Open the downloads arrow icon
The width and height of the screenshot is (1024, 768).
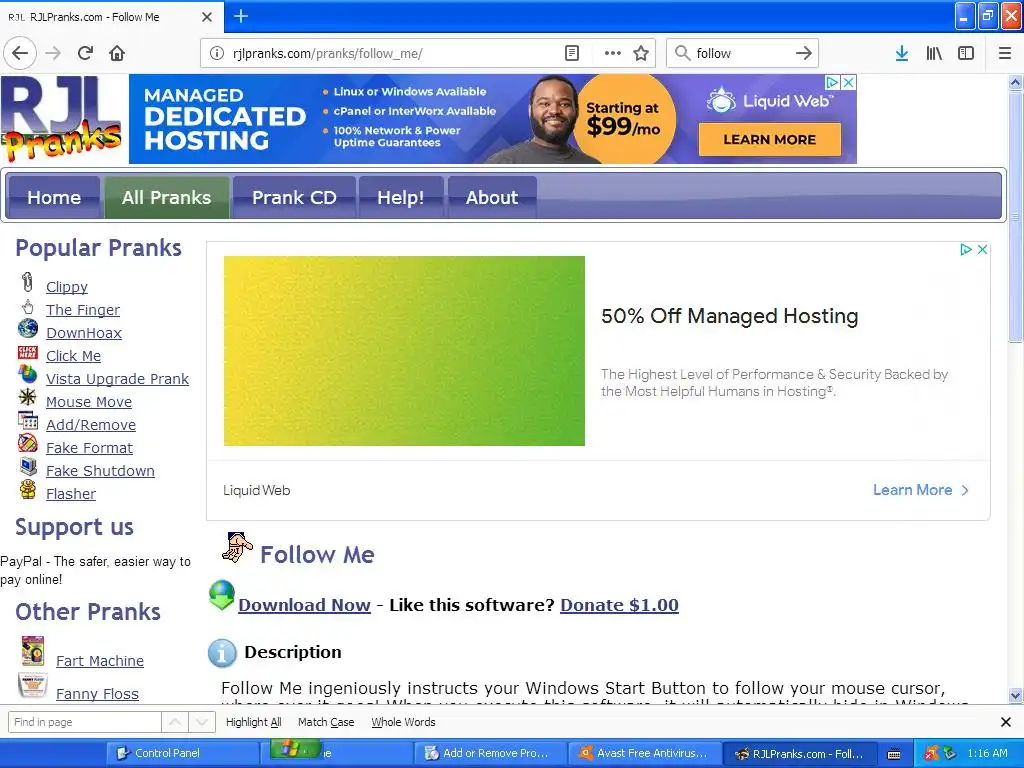click(x=902, y=53)
